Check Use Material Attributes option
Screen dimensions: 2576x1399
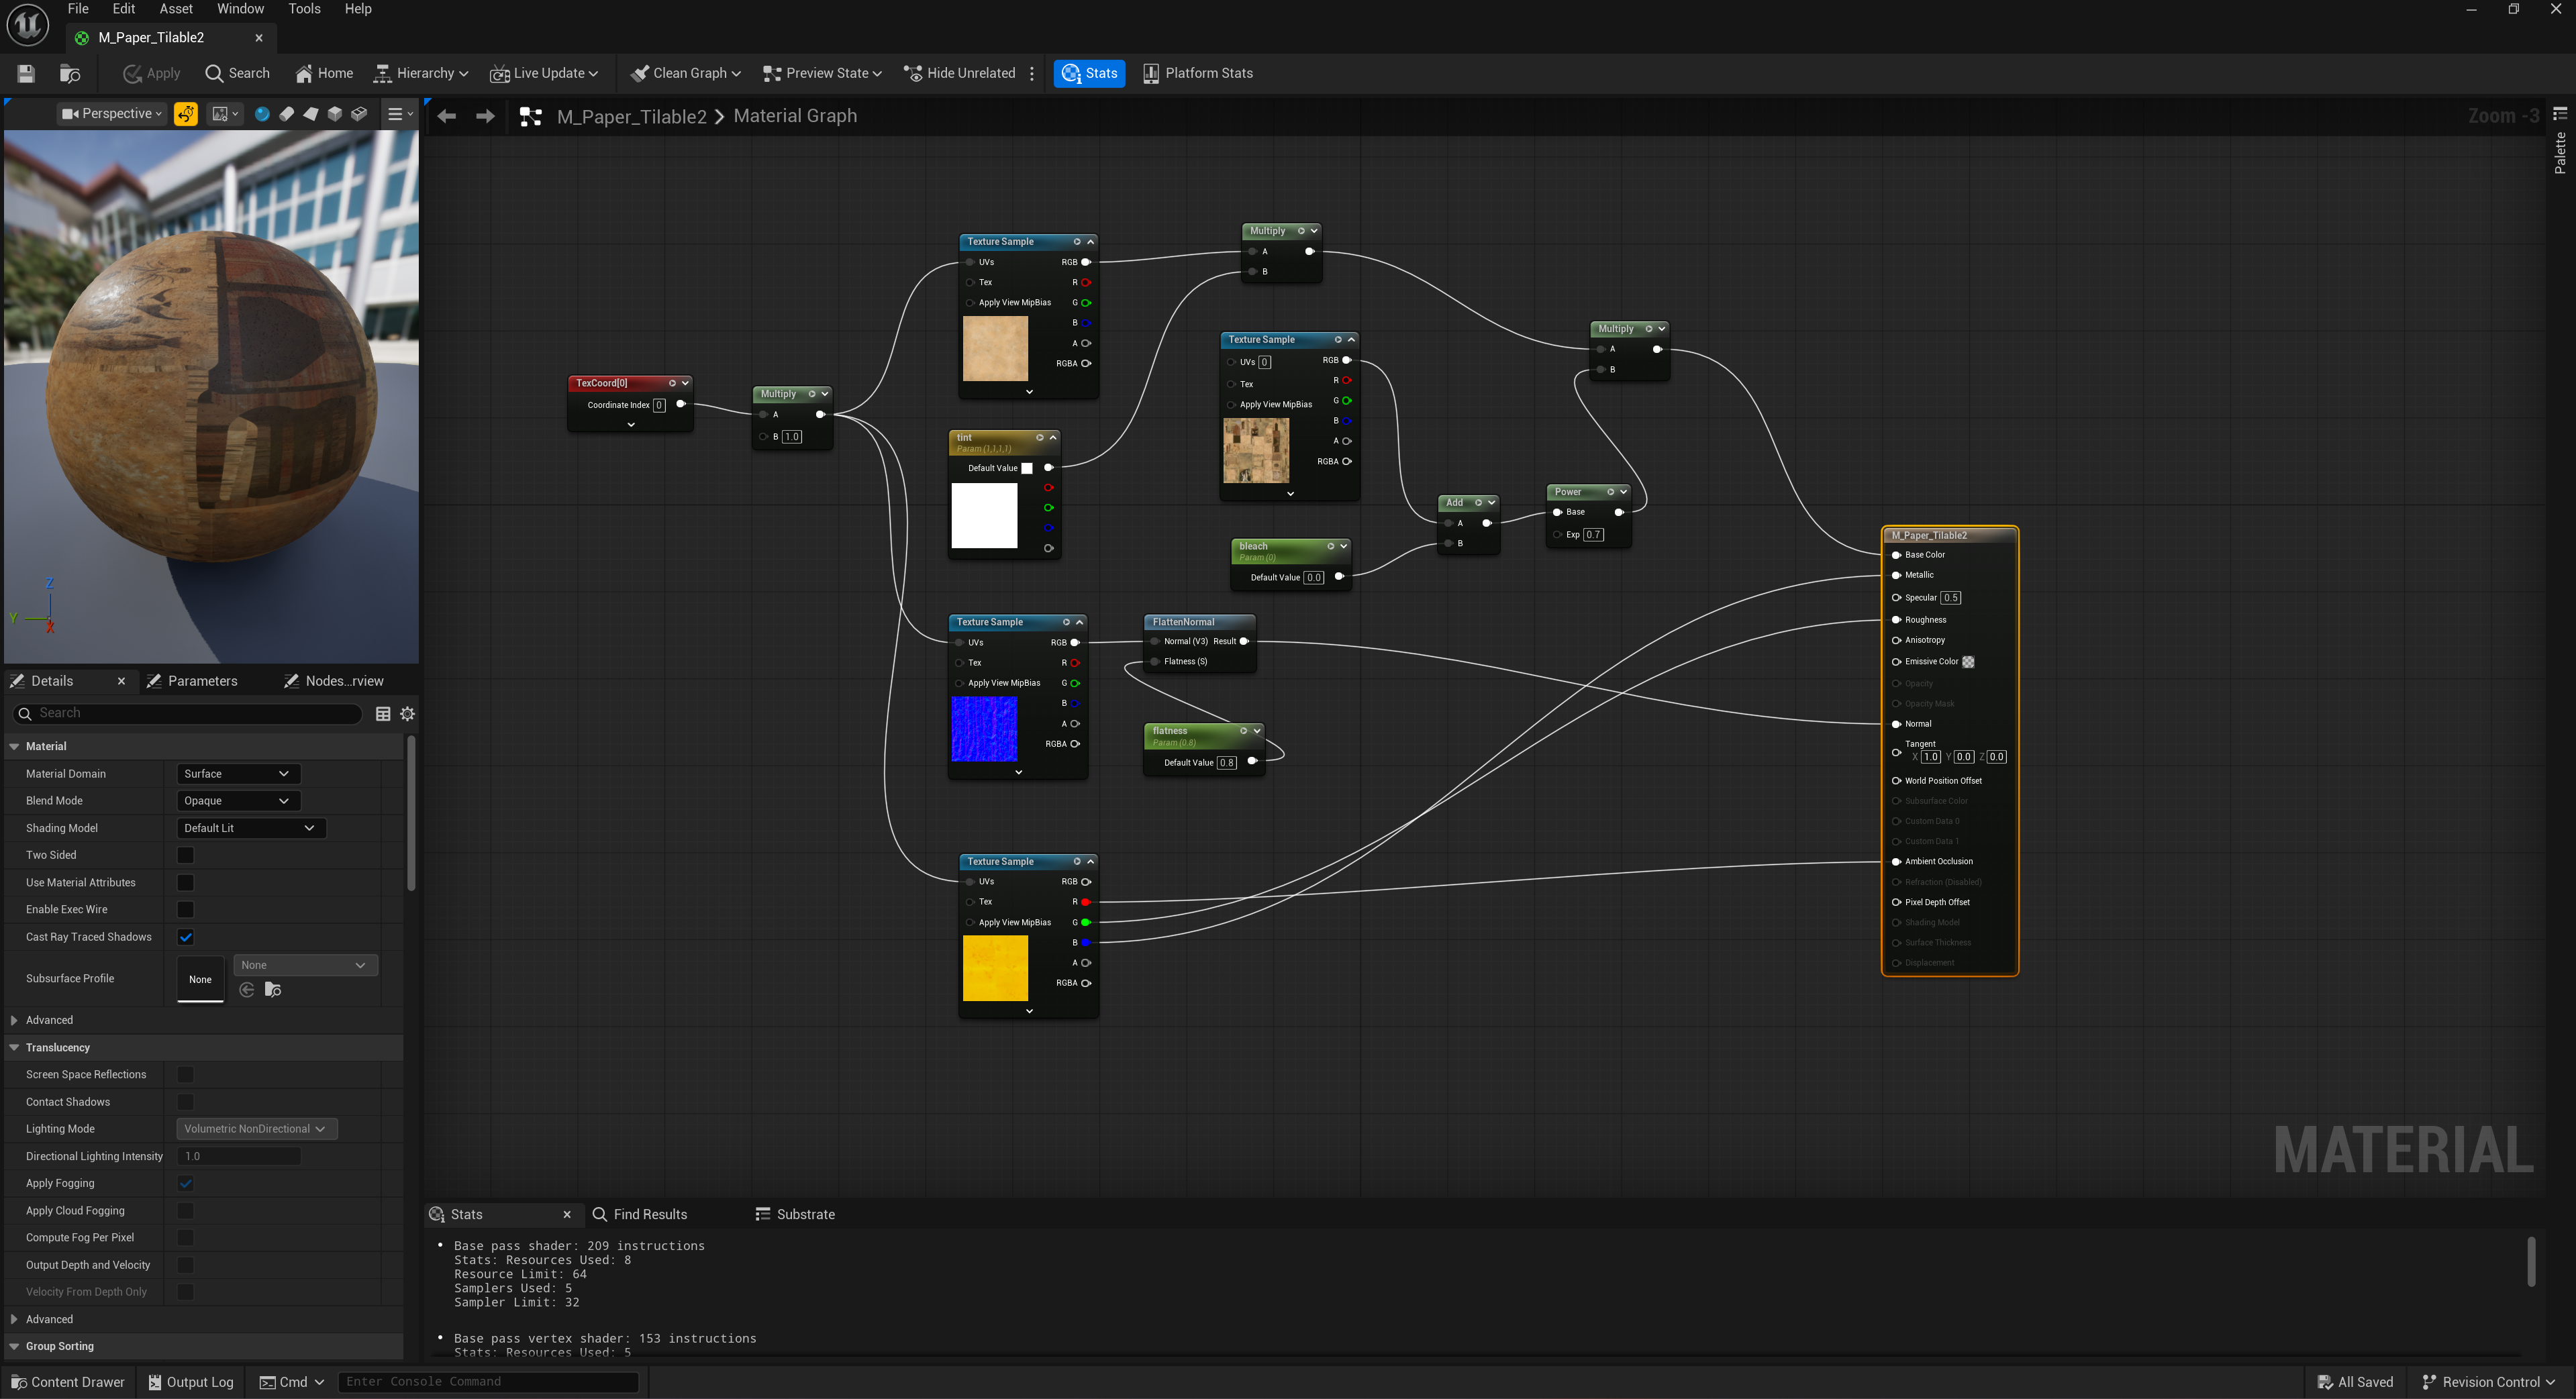[x=185, y=882]
